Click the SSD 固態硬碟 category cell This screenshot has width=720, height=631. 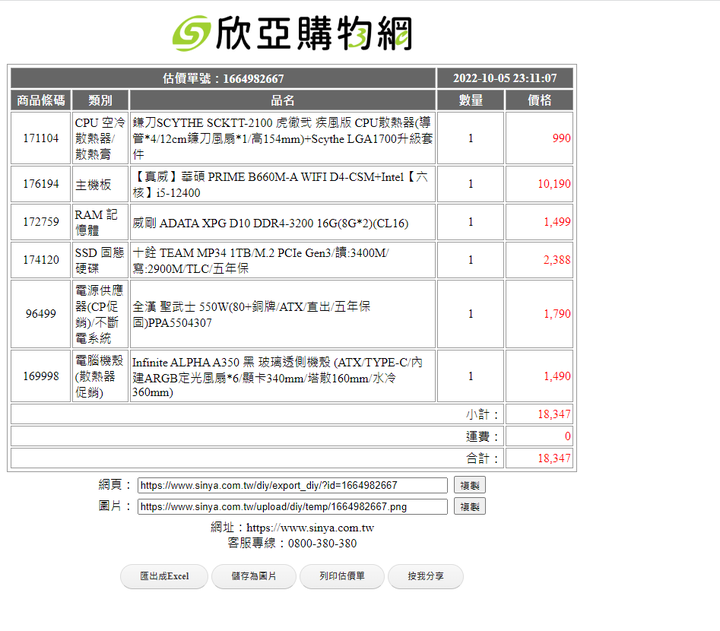point(100,260)
